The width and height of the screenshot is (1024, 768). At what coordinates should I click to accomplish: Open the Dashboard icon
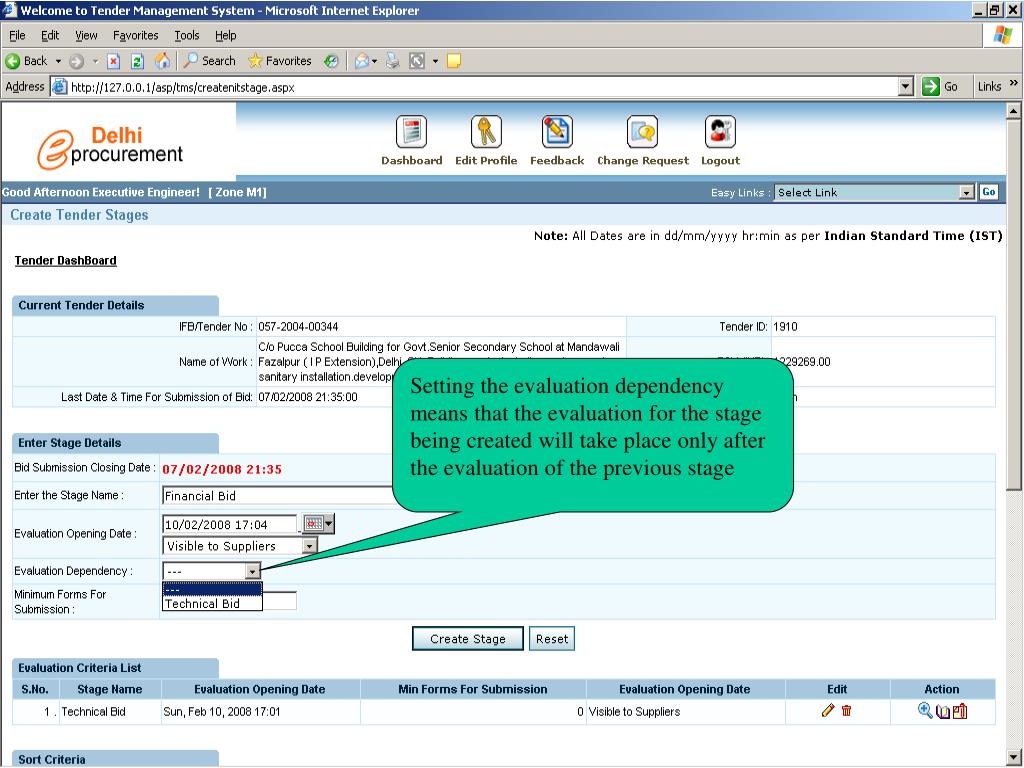coord(411,132)
